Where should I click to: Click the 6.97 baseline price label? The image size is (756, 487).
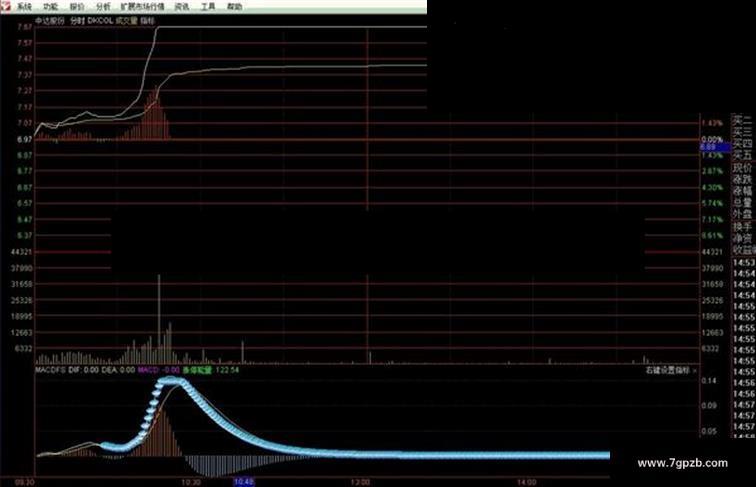coord(25,139)
